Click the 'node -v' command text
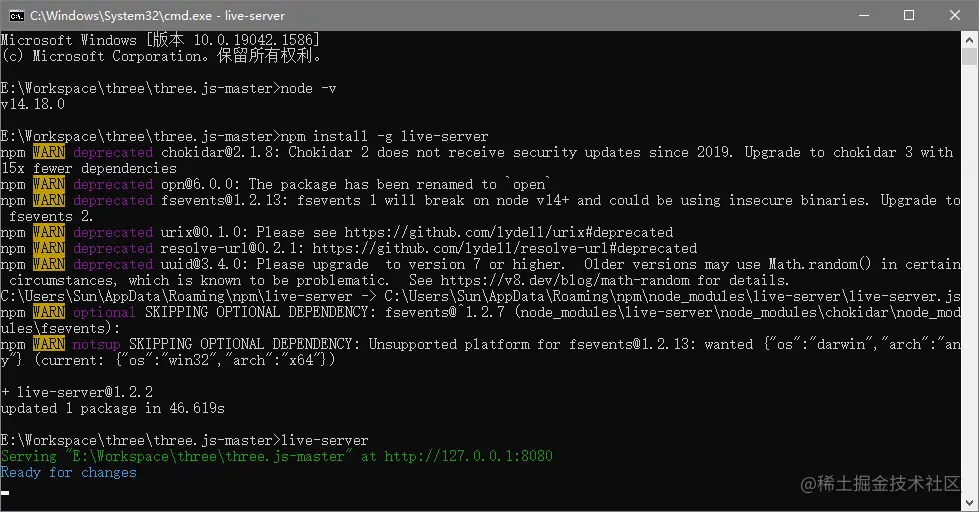 click(x=308, y=89)
